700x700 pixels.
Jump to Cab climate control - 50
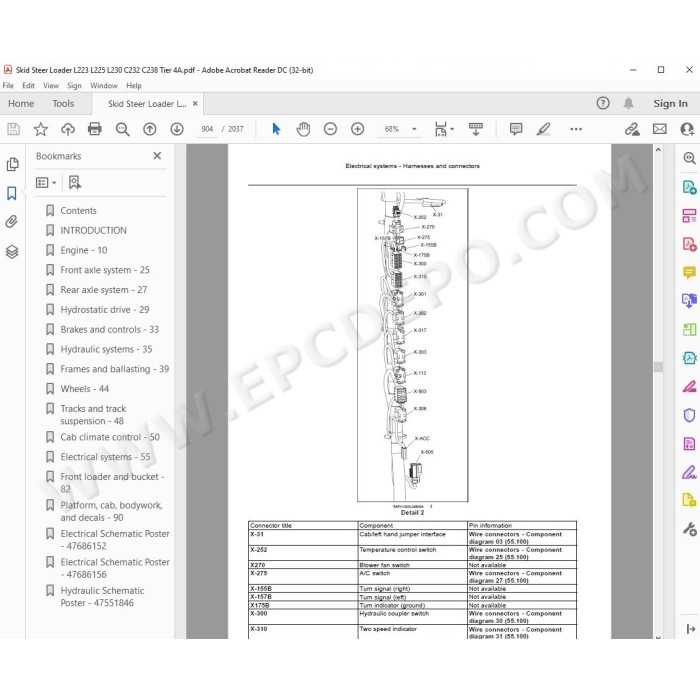coord(110,437)
